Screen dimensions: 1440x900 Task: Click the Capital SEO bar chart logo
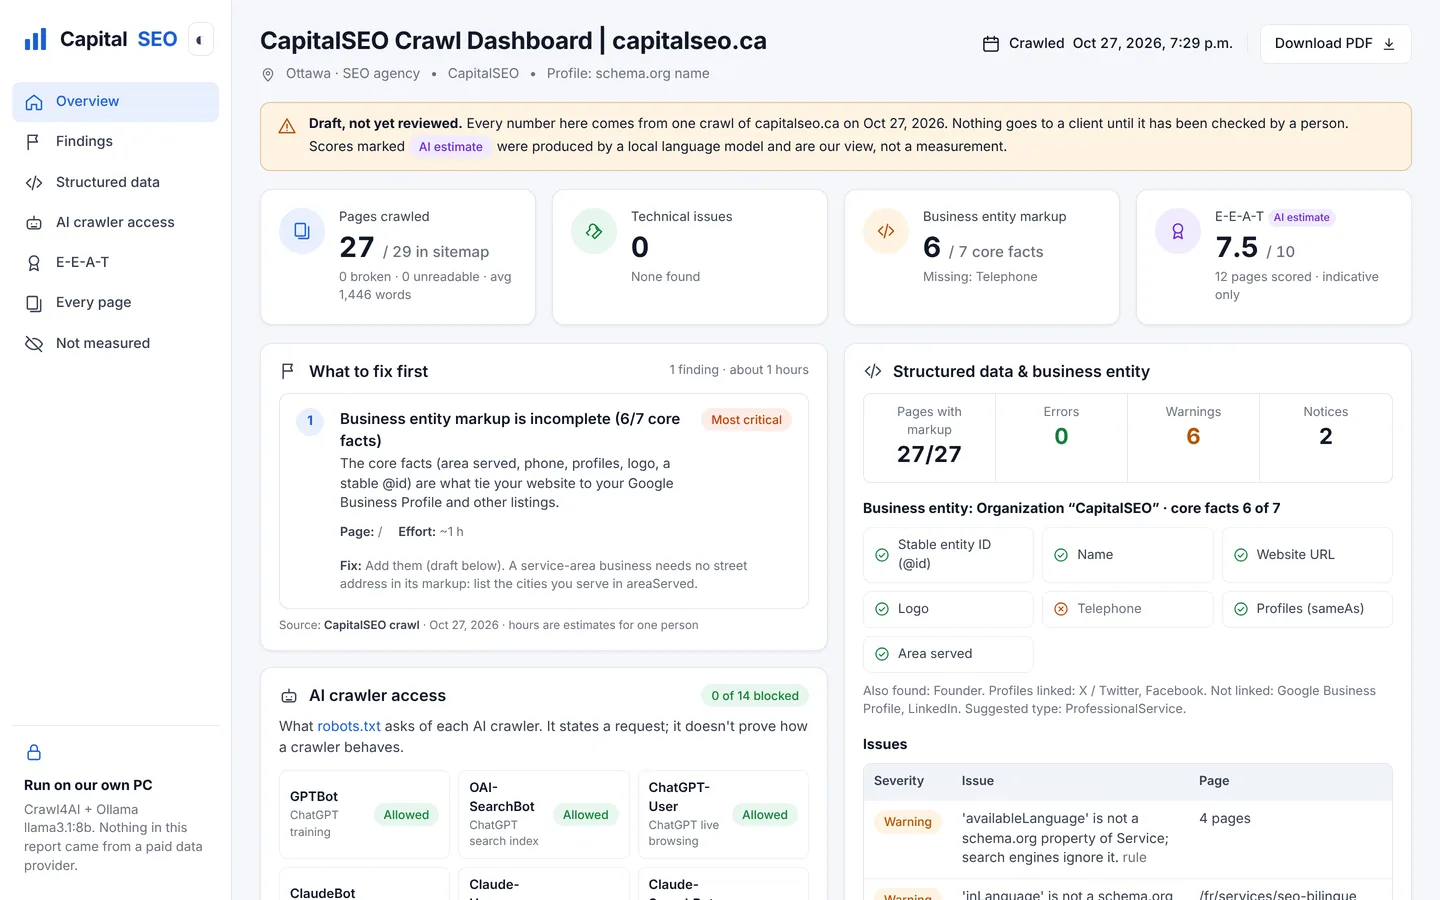[x=36, y=39]
